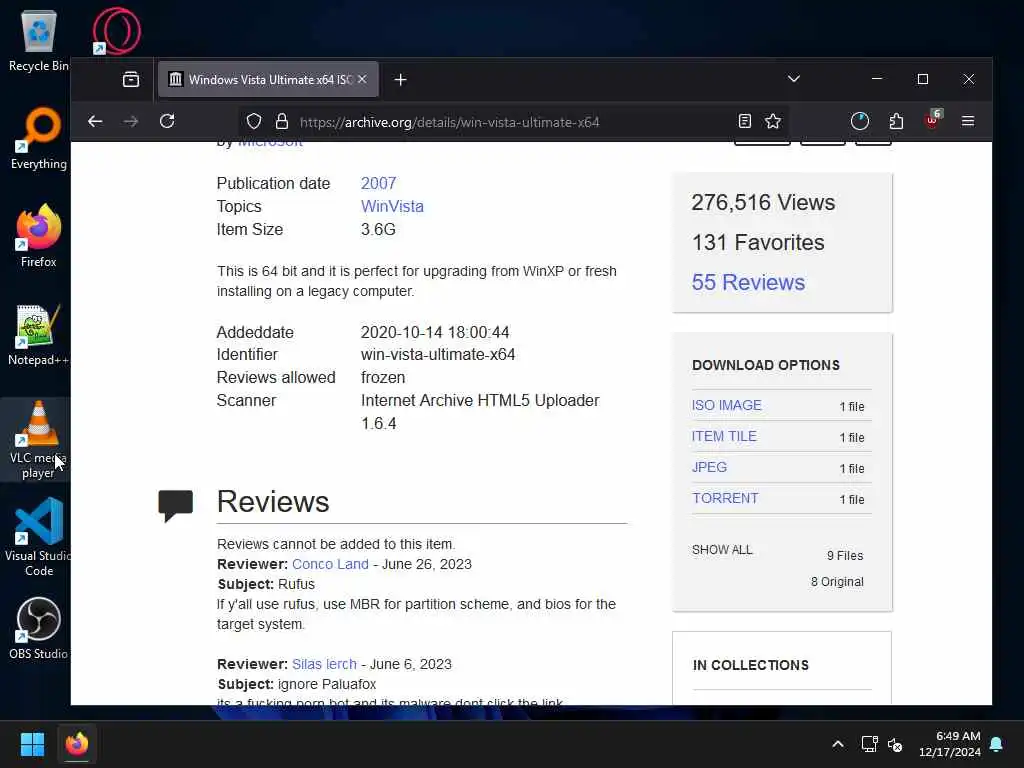Open the 55 Reviews link
Viewport: 1024px width, 768px height.
tap(748, 282)
